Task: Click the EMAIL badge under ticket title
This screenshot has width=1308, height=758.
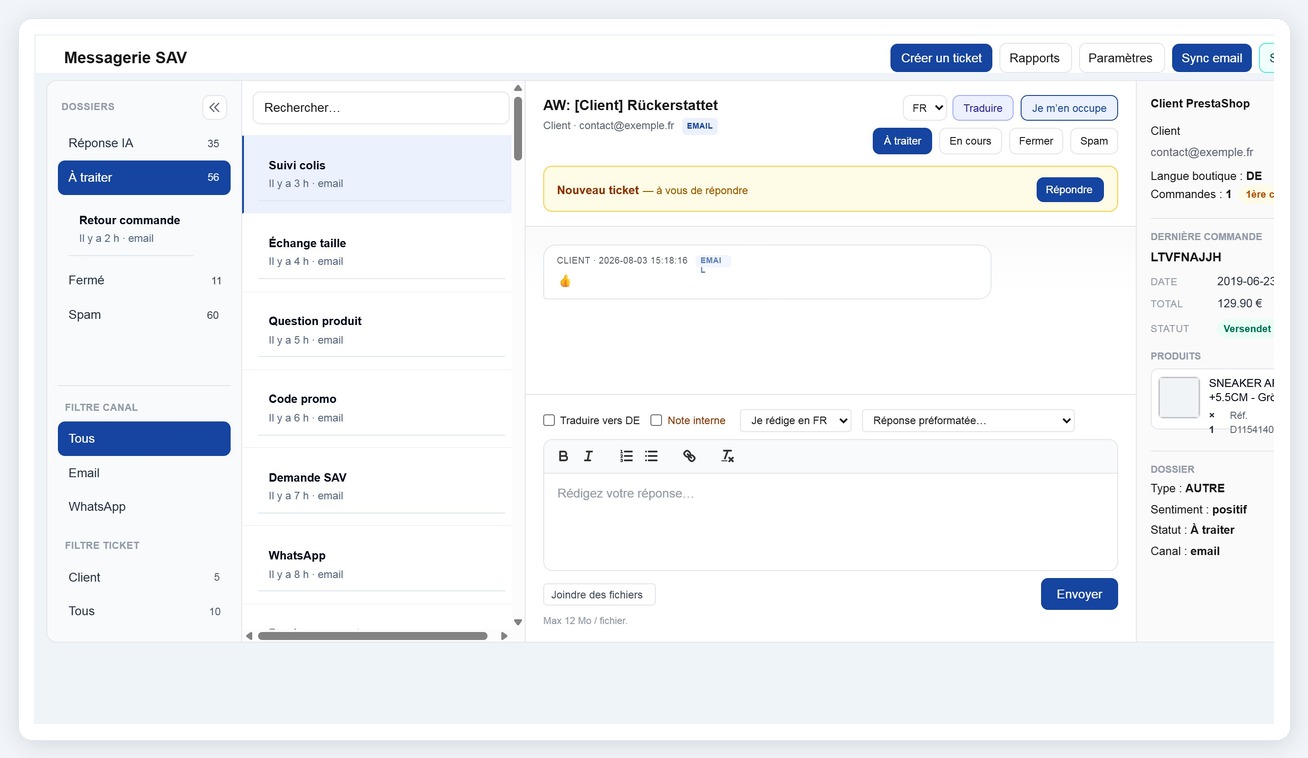Action: click(700, 126)
